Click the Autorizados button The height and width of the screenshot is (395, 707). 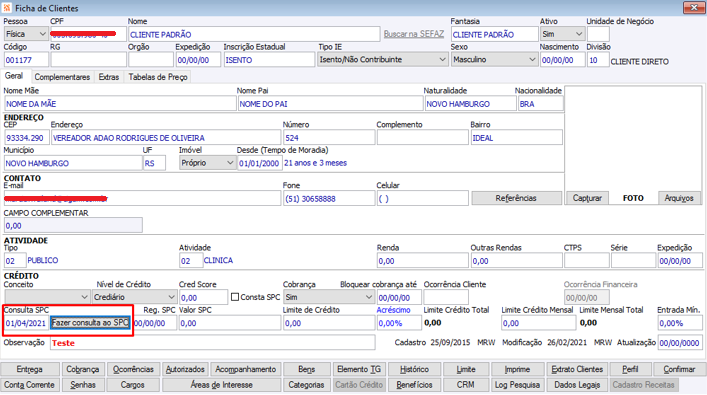[x=185, y=369]
